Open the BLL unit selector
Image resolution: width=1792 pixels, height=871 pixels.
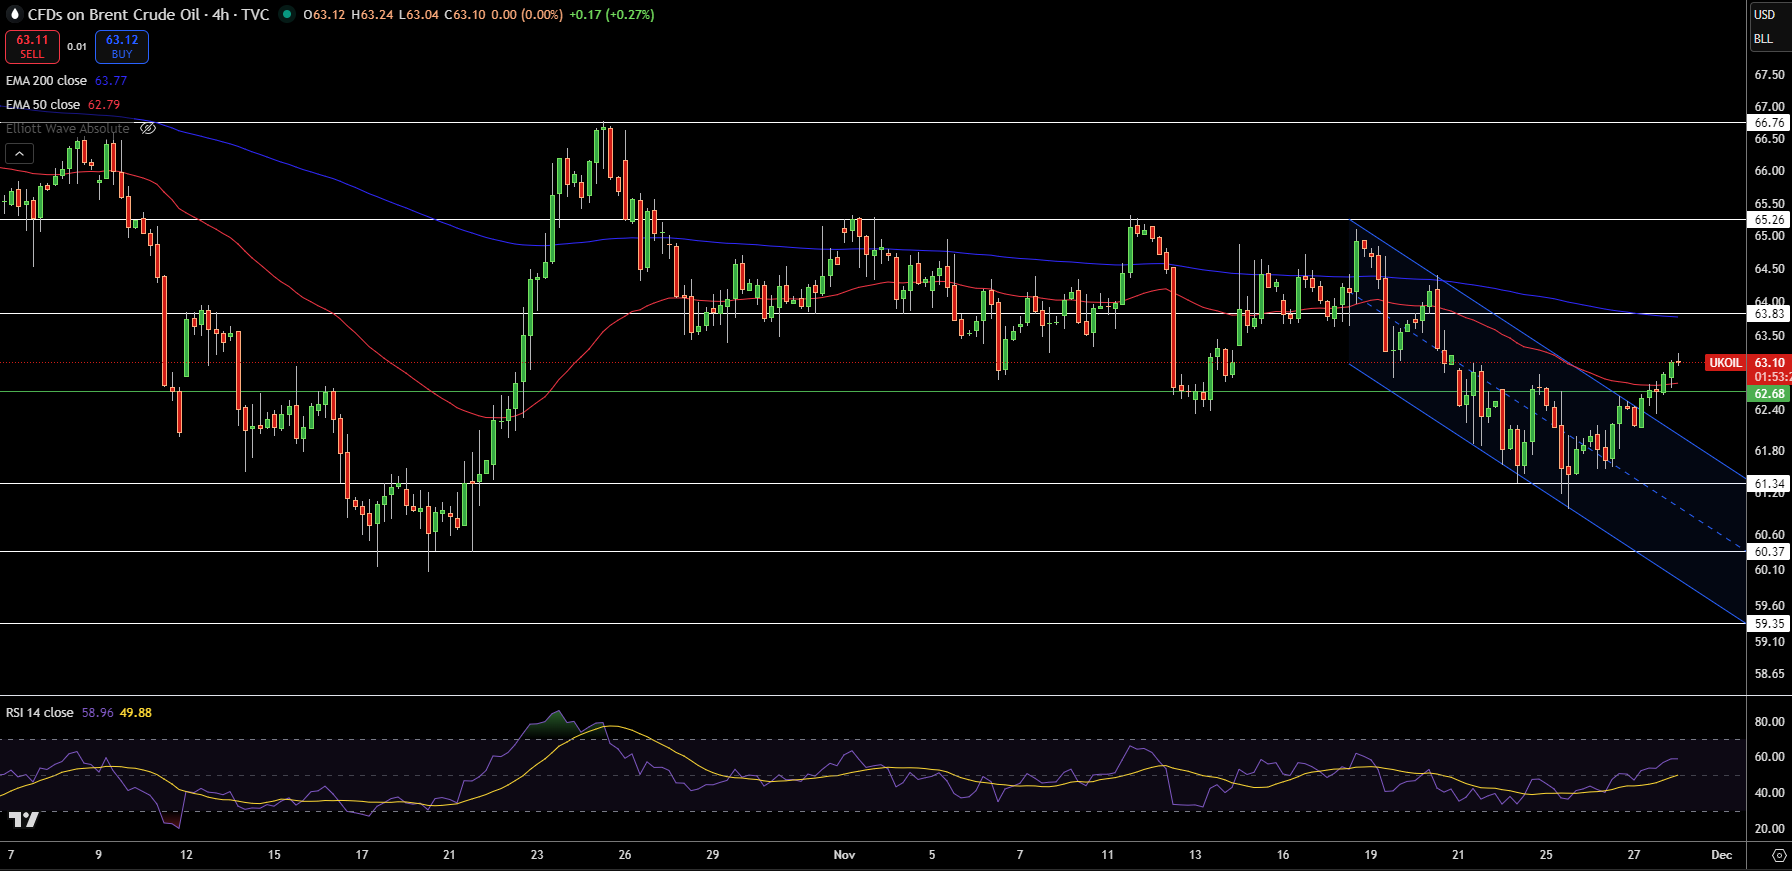pyautogui.click(x=1764, y=39)
